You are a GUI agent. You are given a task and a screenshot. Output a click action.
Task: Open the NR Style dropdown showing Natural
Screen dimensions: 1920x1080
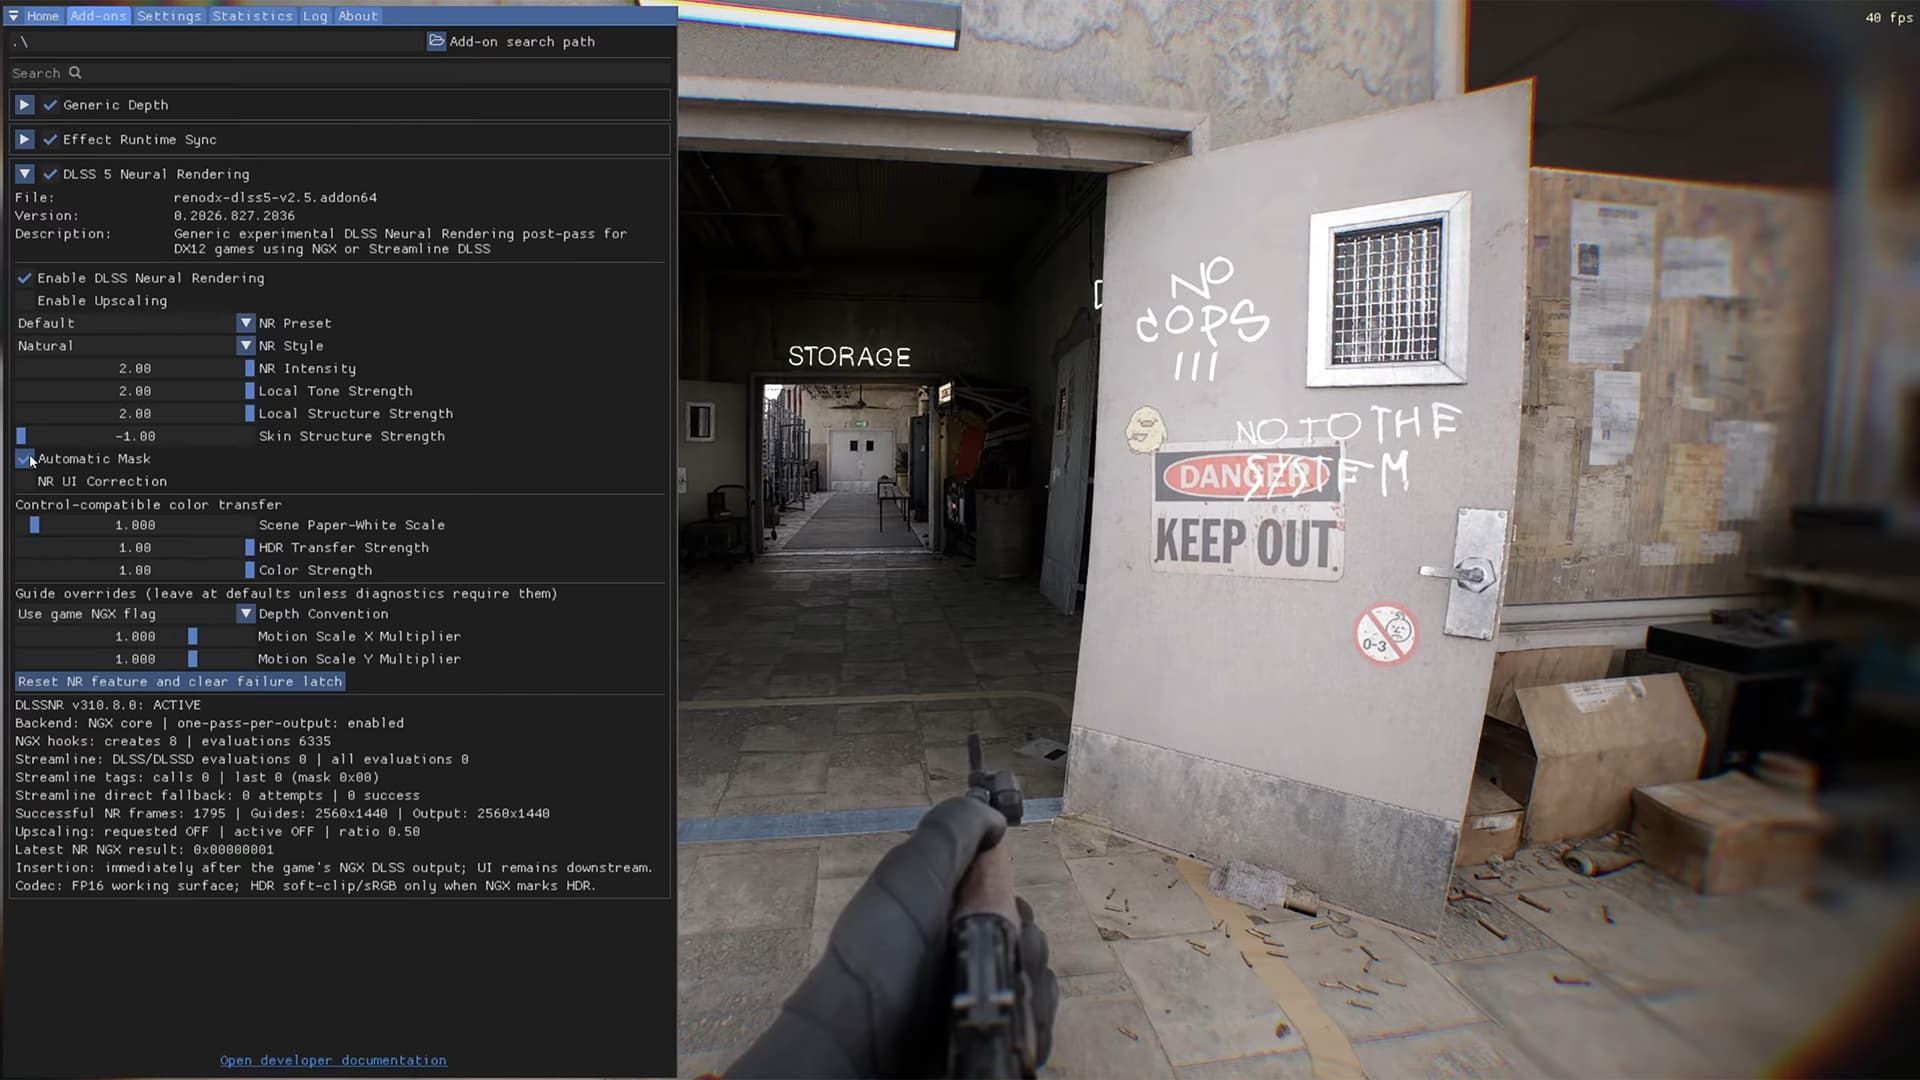click(x=135, y=346)
